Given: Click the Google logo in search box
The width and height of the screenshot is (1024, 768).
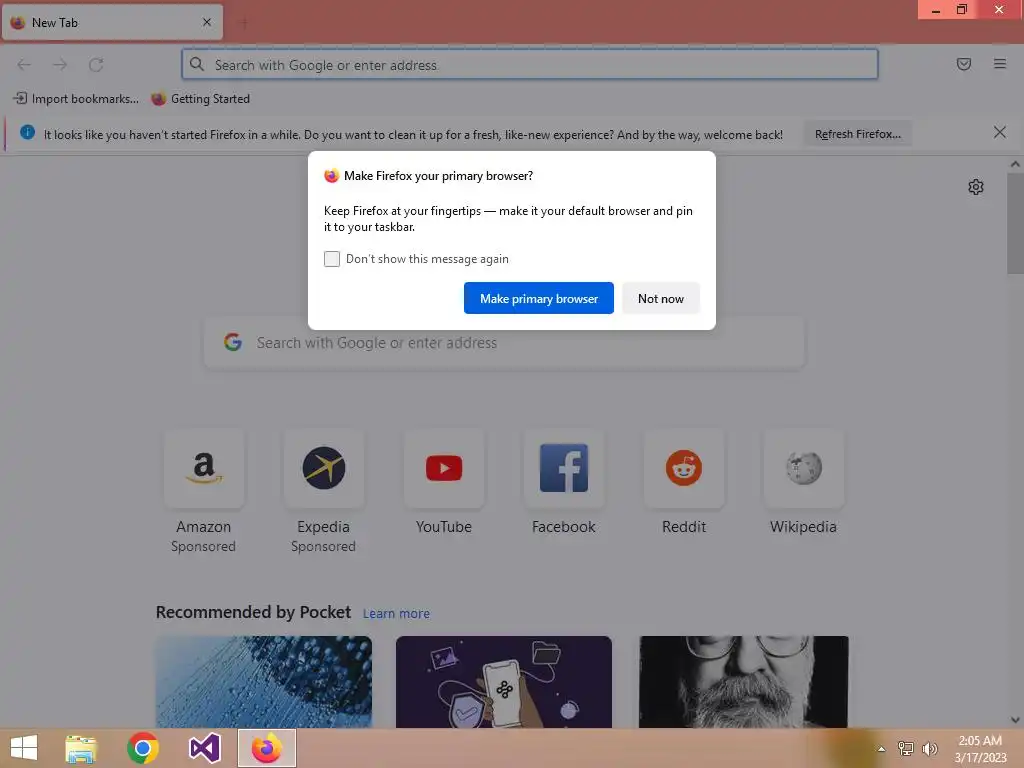Looking at the screenshot, I should coord(233,342).
